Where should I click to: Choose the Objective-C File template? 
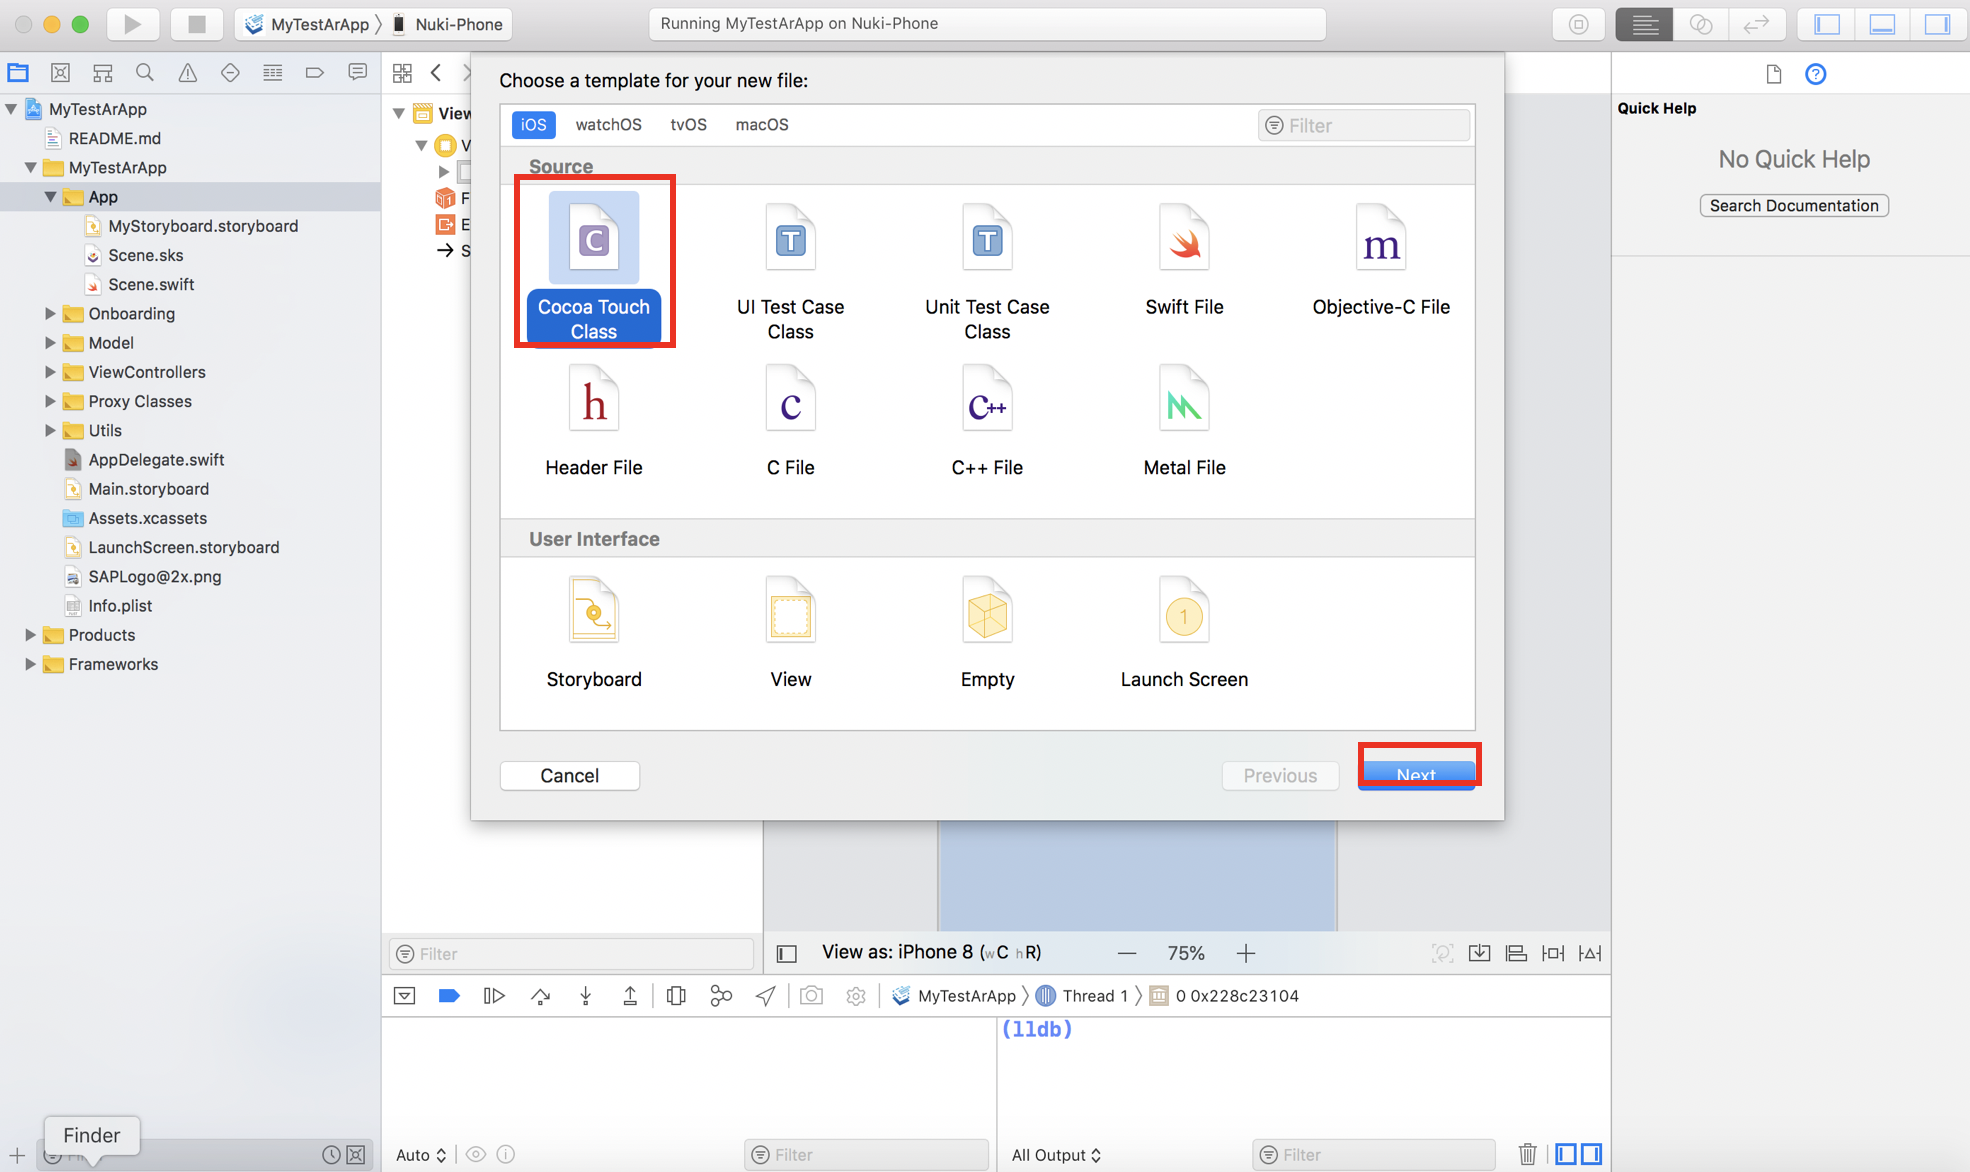pyautogui.click(x=1380, y=240)
